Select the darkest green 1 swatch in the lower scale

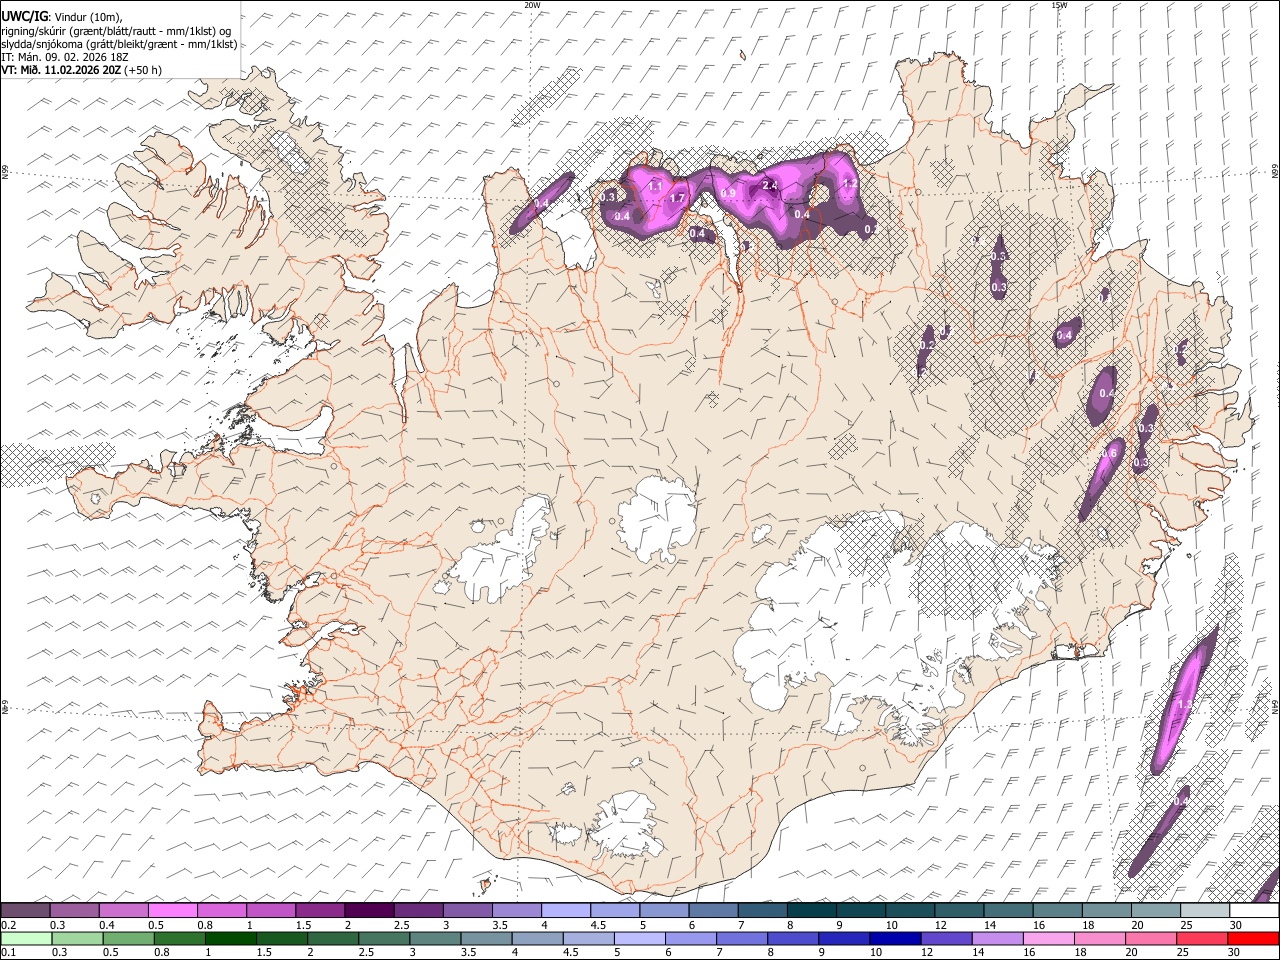pyautogui.click(x=230, y=938)
